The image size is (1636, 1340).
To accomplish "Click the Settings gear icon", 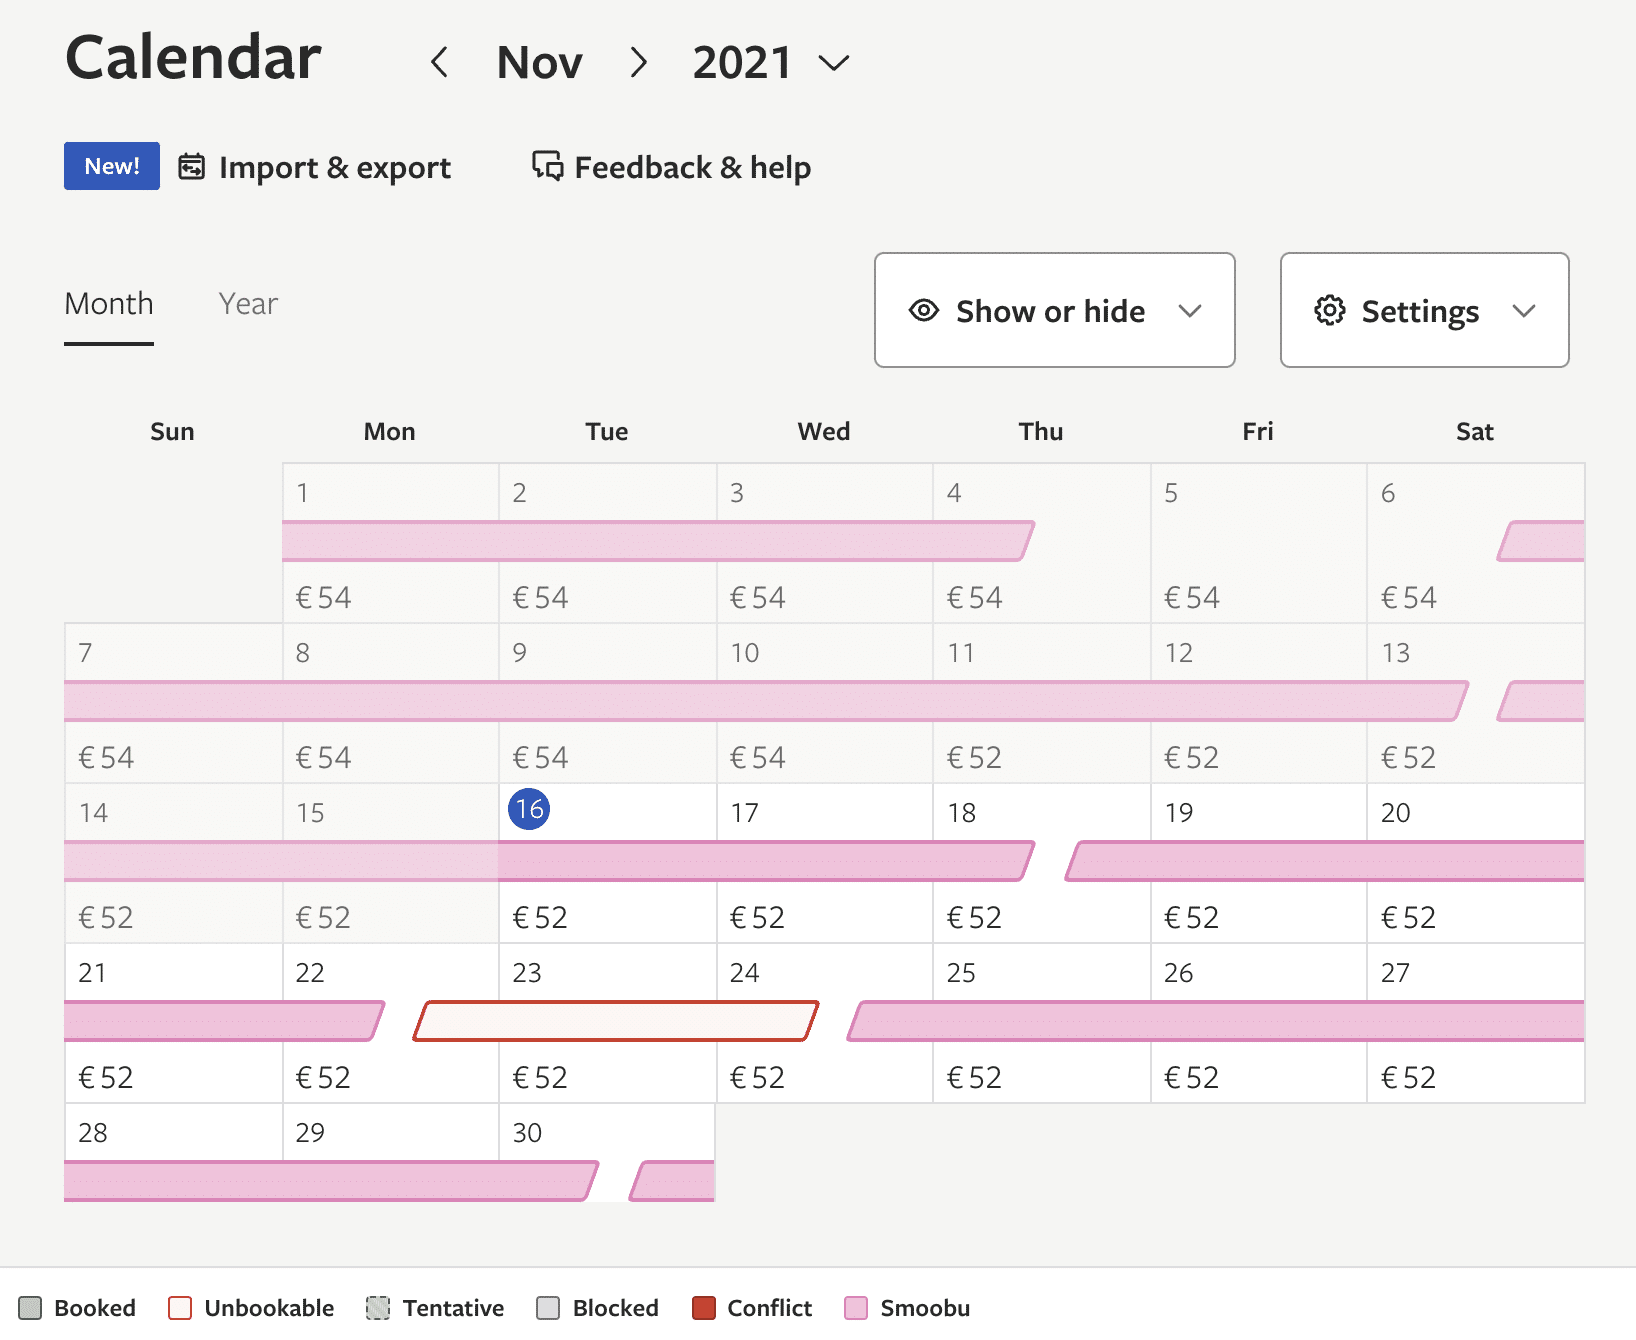I will coord(1330,311).
